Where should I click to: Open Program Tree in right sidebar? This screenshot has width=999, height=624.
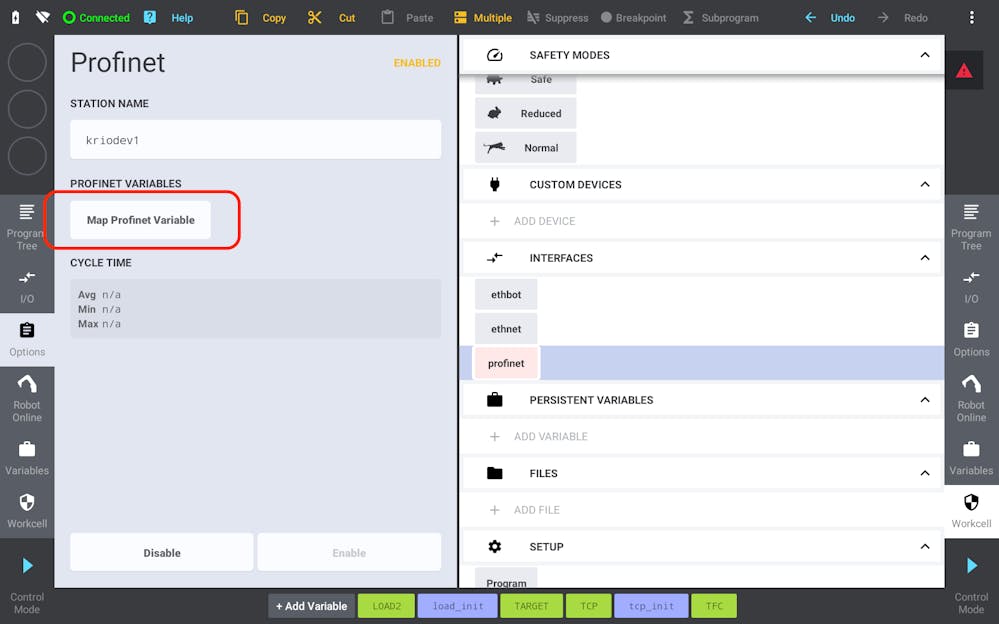971,227
